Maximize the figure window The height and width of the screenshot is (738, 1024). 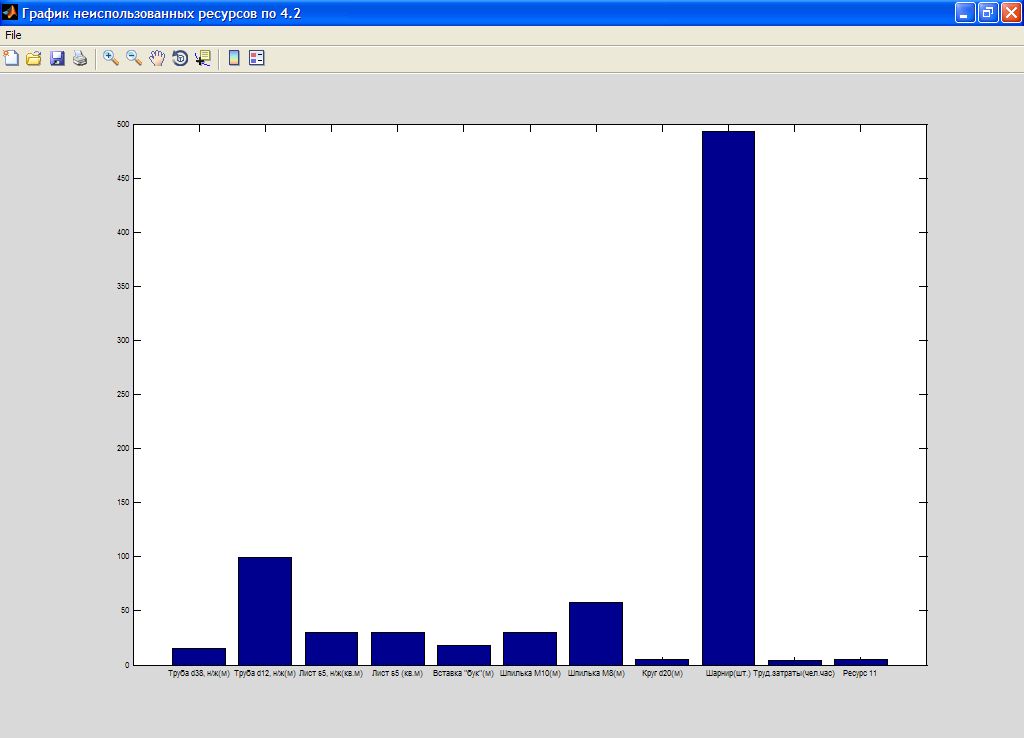[987, 12]
